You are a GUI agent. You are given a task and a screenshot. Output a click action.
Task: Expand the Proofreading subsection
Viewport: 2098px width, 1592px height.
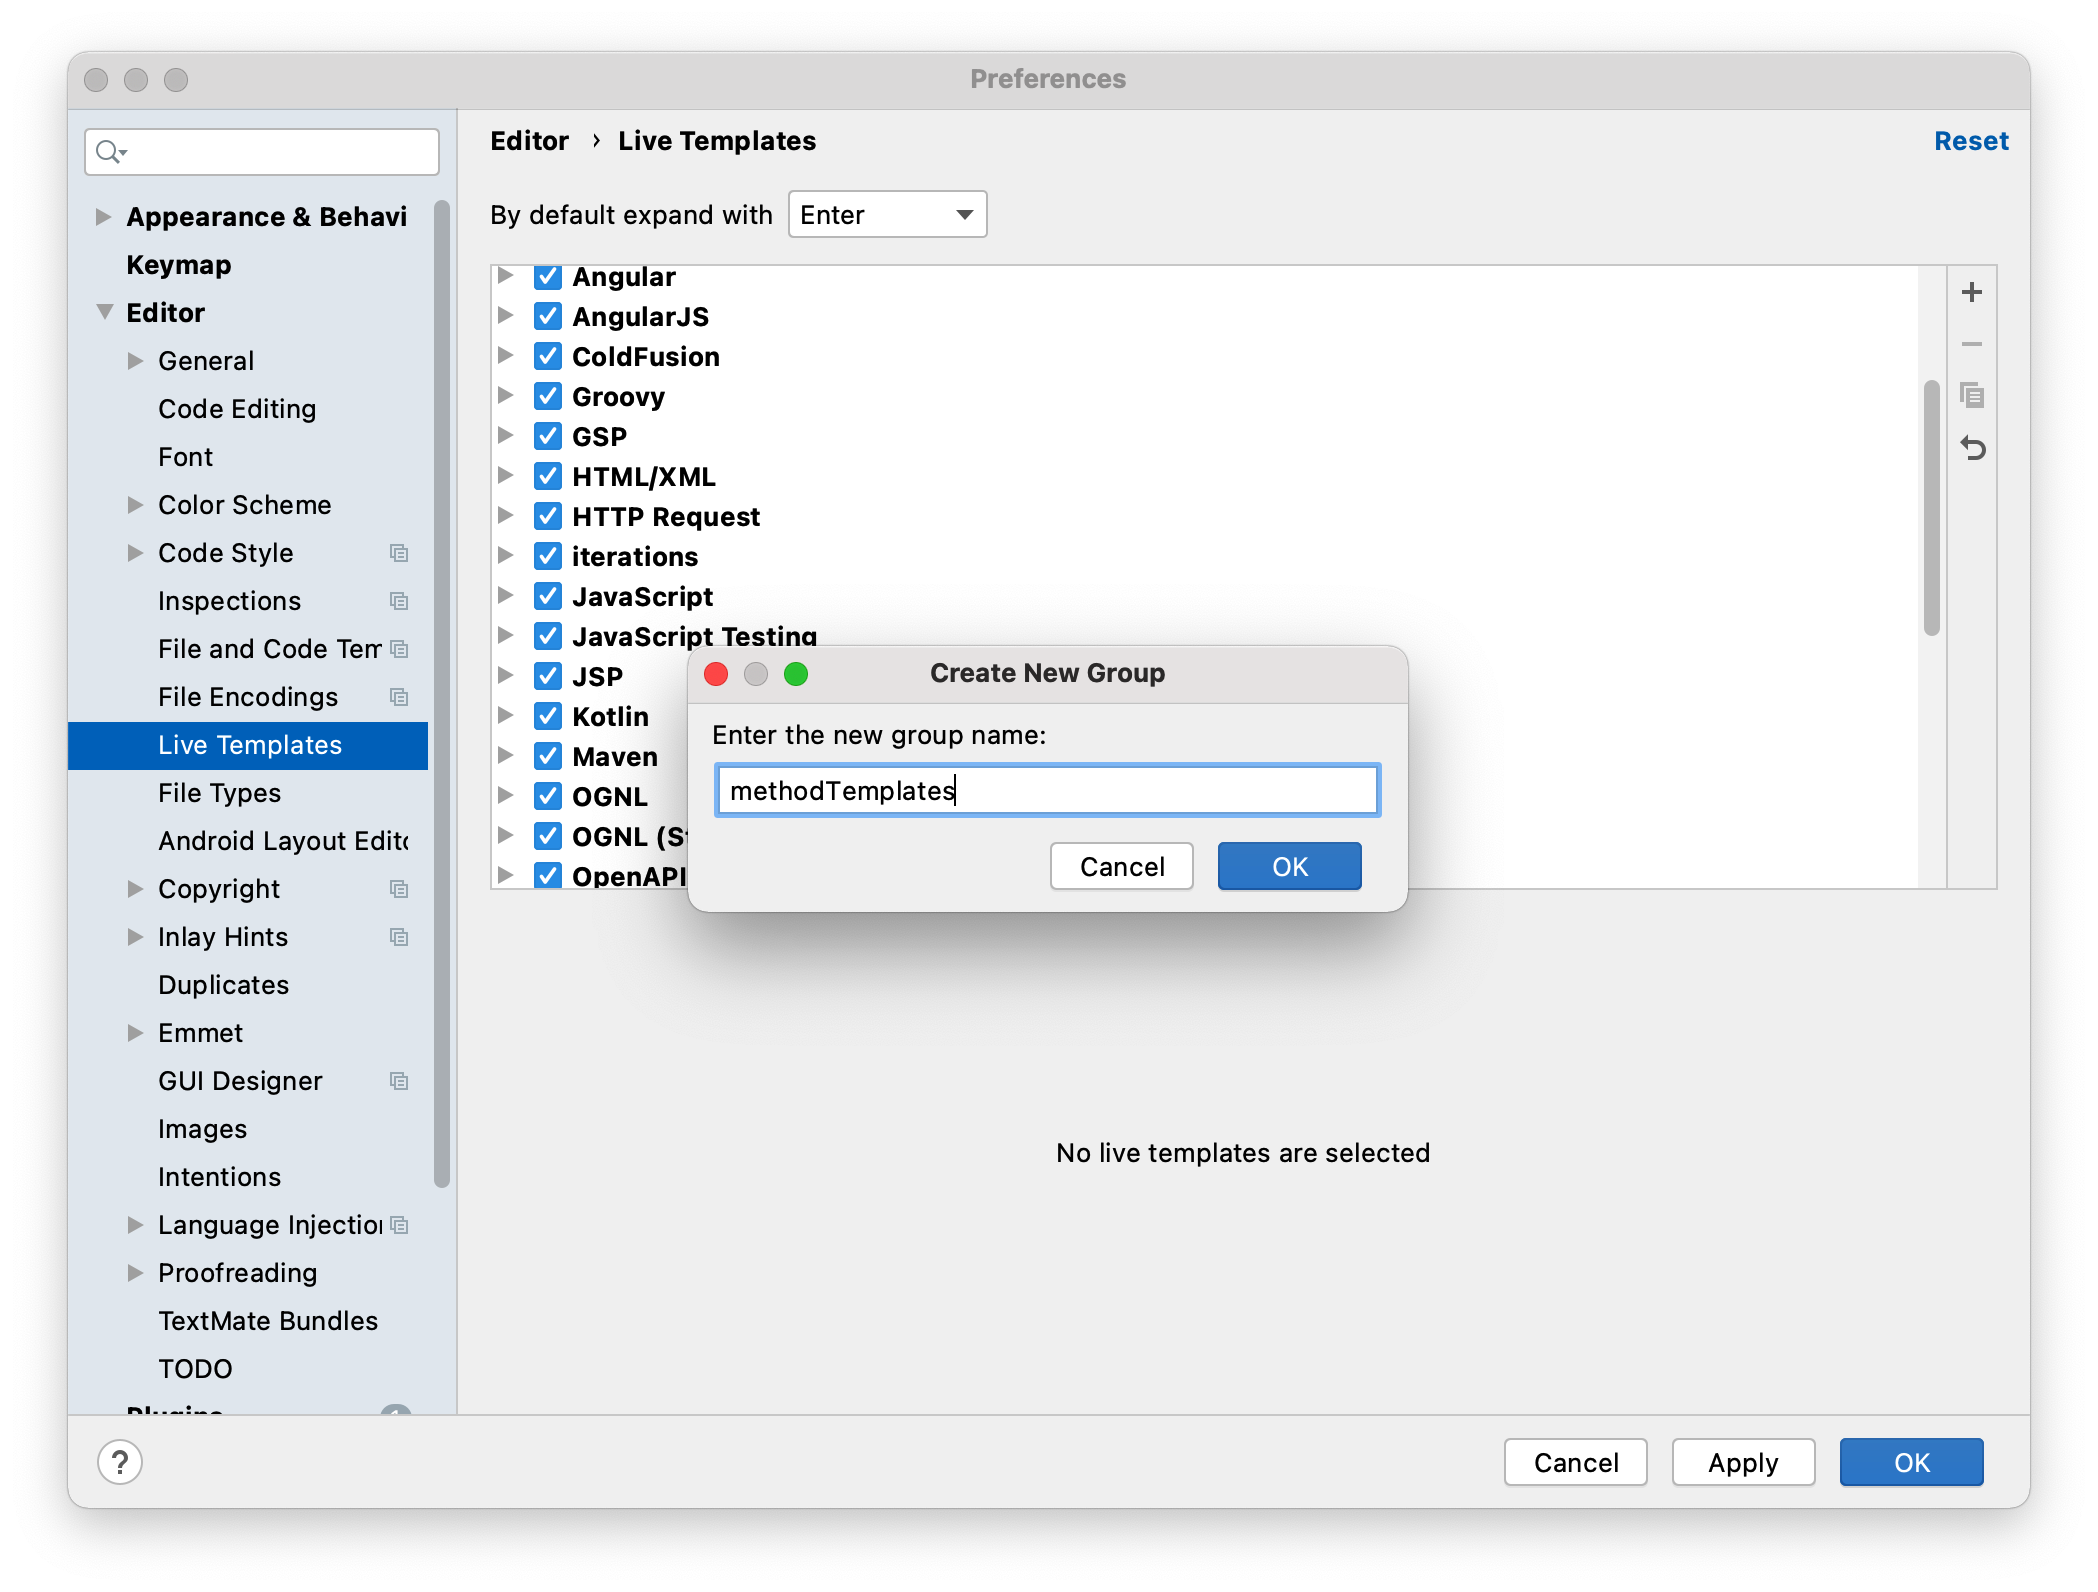tap(135, 1273)
